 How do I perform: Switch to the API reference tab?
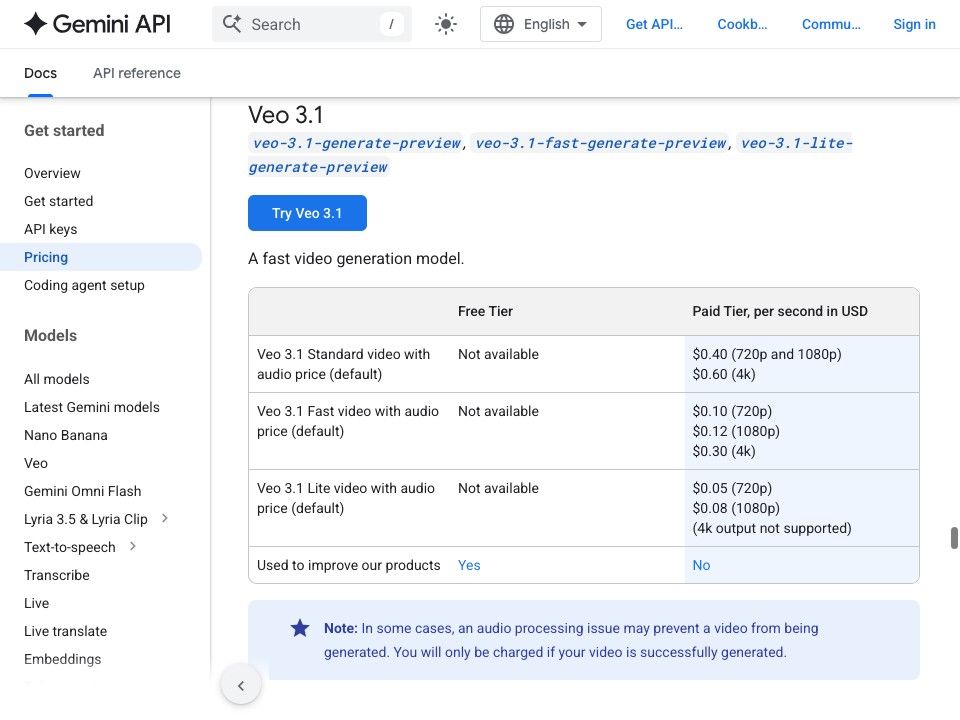pos(137,73)
